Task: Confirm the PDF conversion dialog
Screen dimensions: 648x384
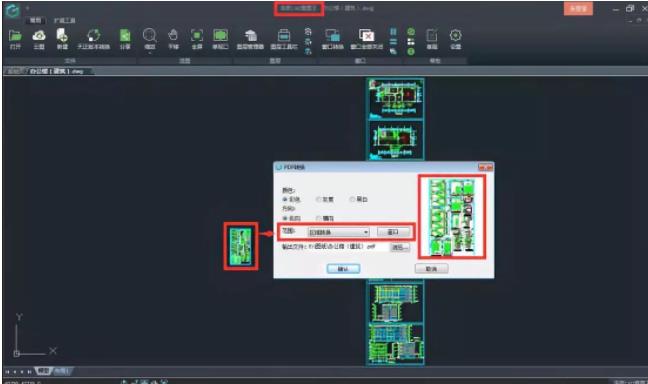Action: click(343, 269)
